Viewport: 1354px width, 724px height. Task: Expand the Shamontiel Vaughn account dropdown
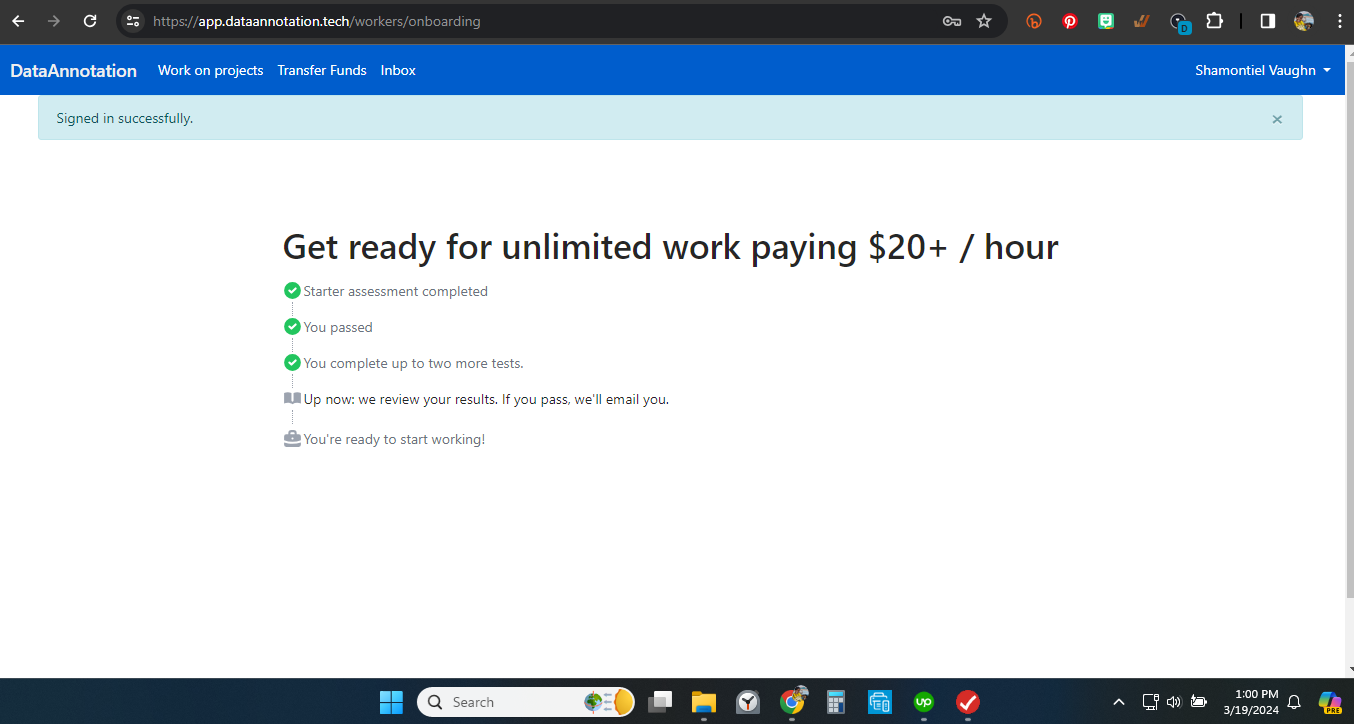click(1262, 70)
